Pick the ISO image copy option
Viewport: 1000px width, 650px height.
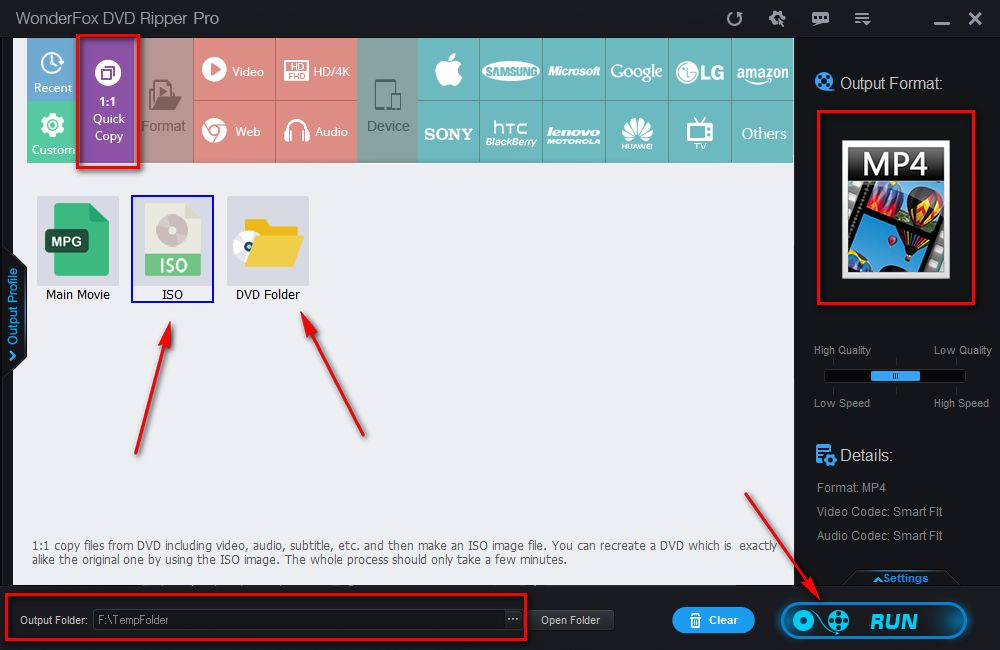(x=172, y=249)
